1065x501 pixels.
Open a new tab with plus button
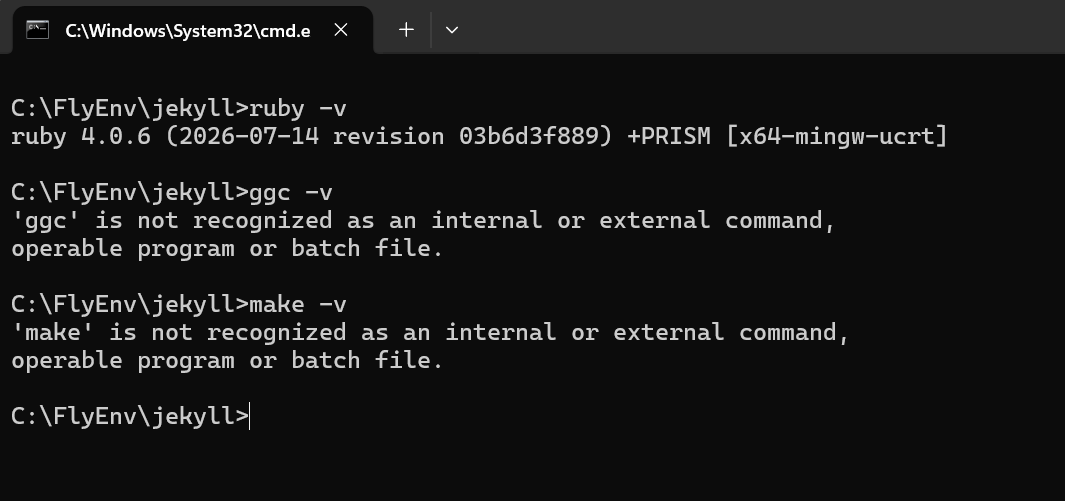[x=406, y=30]
